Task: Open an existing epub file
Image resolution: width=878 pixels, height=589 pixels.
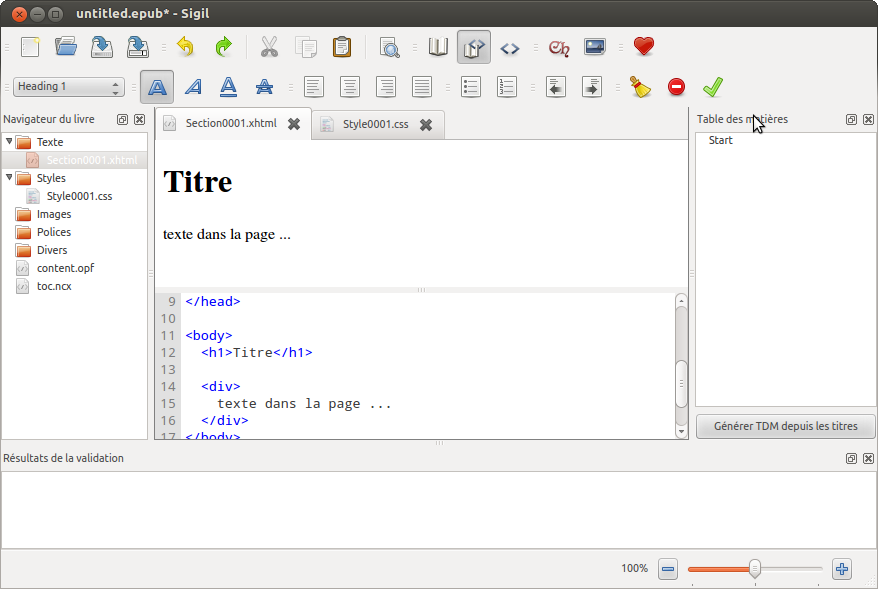Action: 66,47
